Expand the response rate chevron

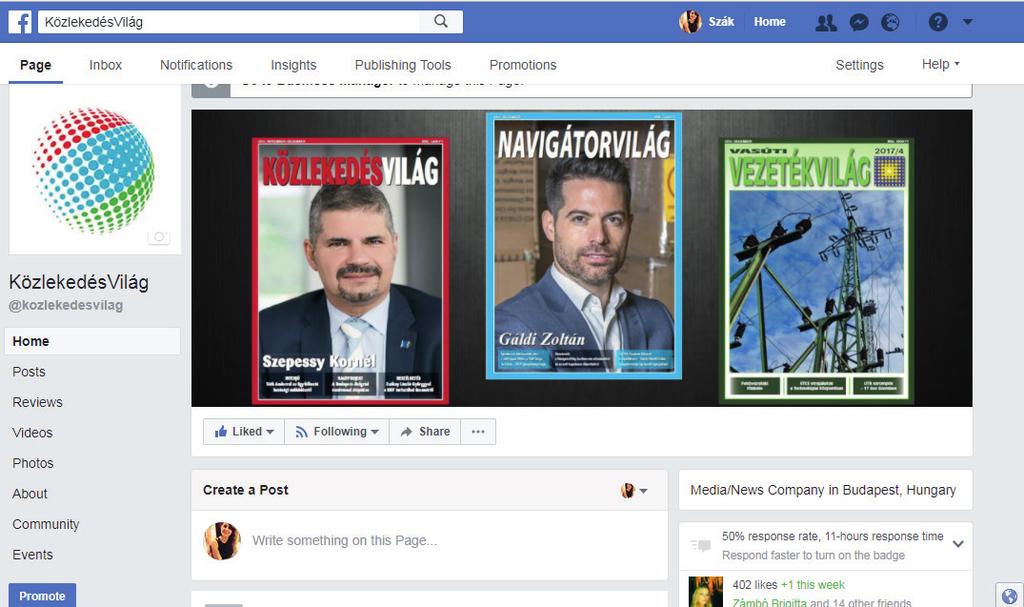958,544
